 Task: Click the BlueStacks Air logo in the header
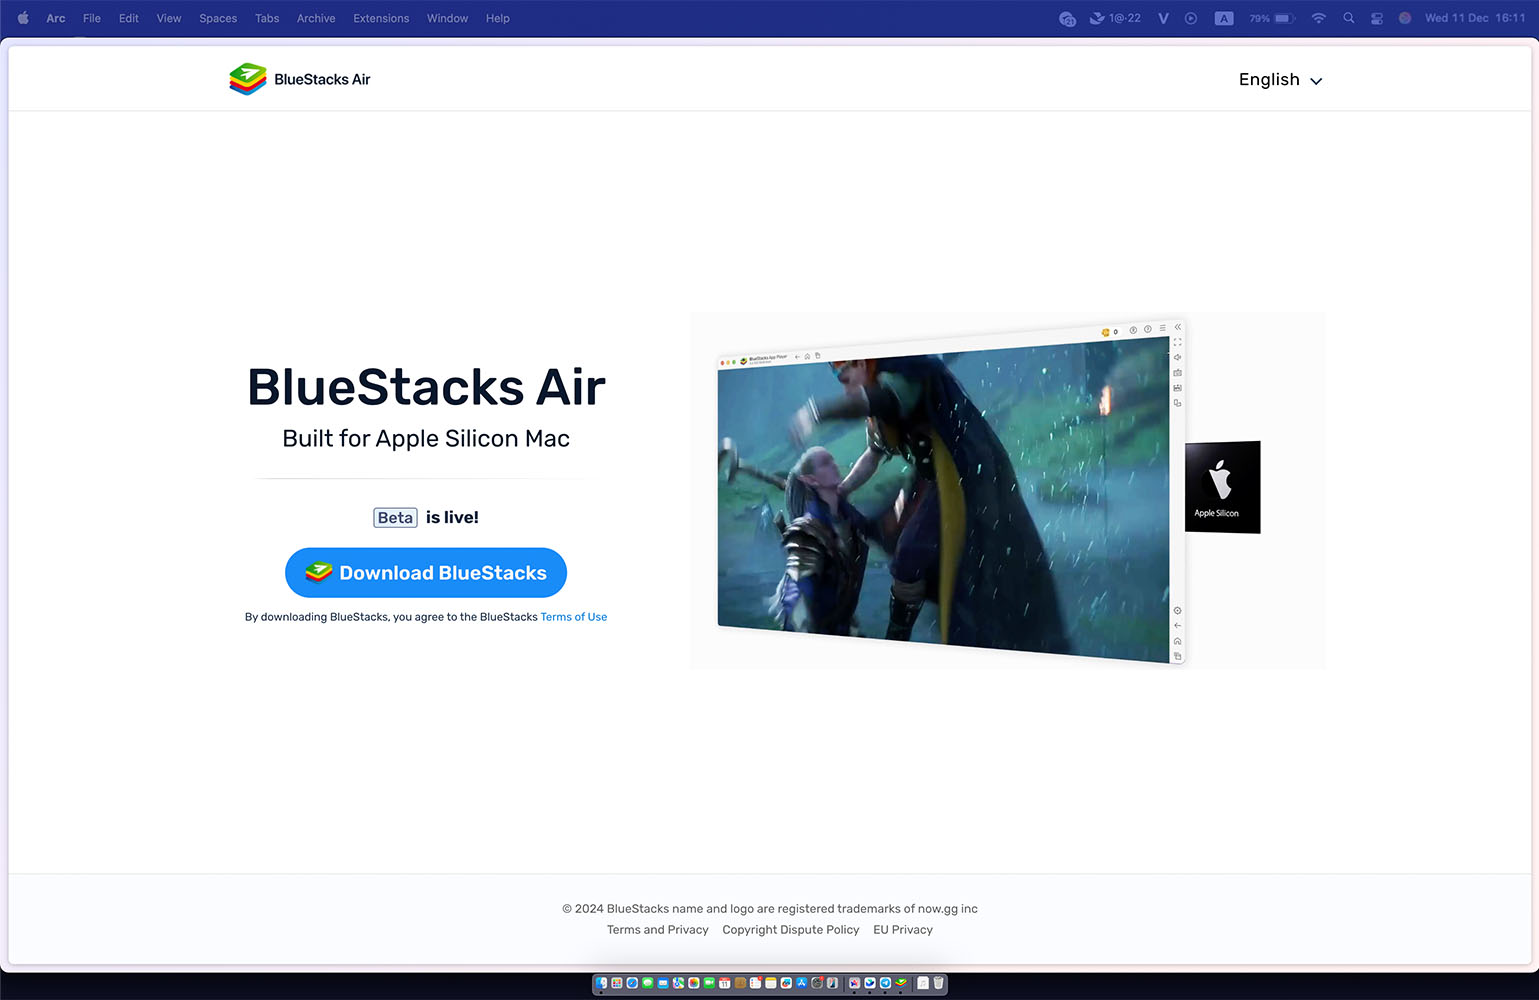(300, 79)
